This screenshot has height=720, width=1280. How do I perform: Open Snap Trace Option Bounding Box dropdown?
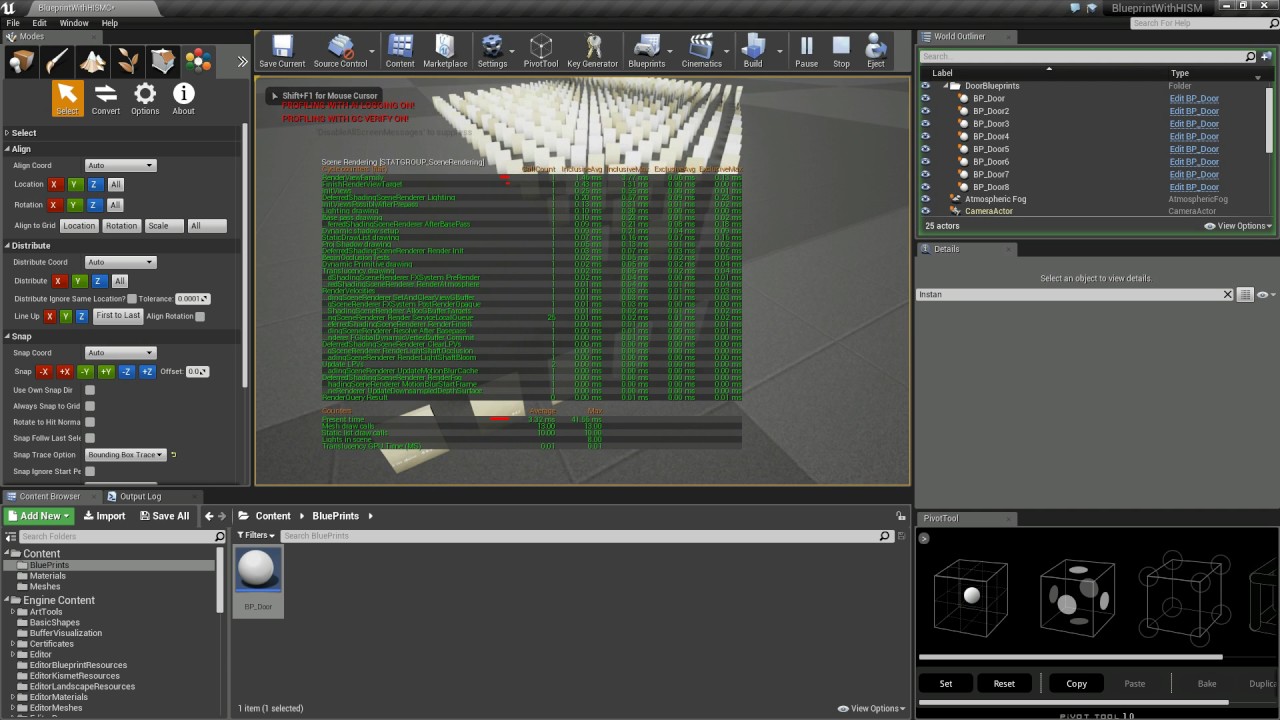pyautogui.click(x=125, y=455)
